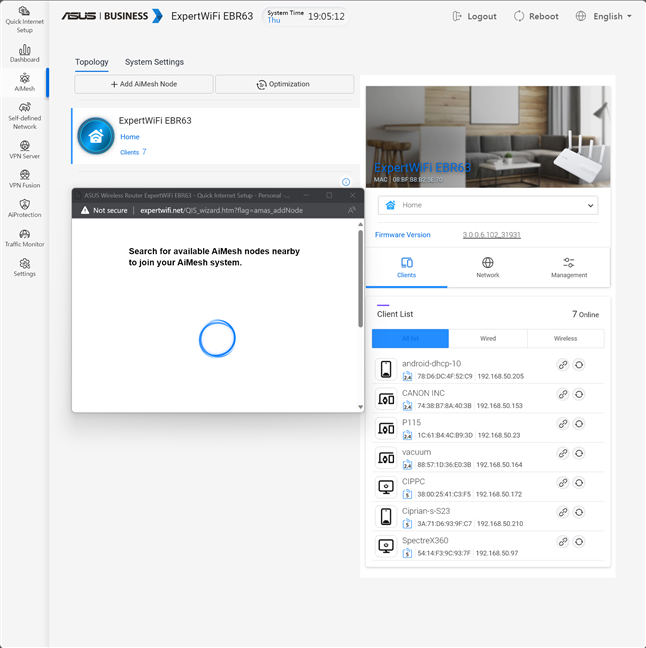Image resolution: width=646 pixels, height=648 pixels.
Task: Open Settings gear in sidebar
Action: pyautogui.click(x=24, y=267)
